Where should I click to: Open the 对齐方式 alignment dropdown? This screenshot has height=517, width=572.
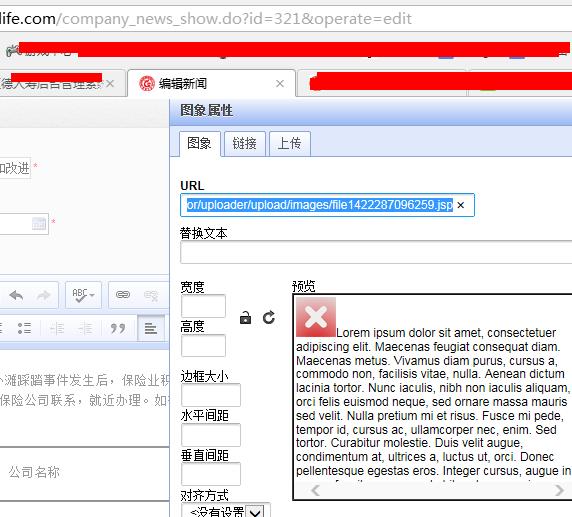point(226,511)
